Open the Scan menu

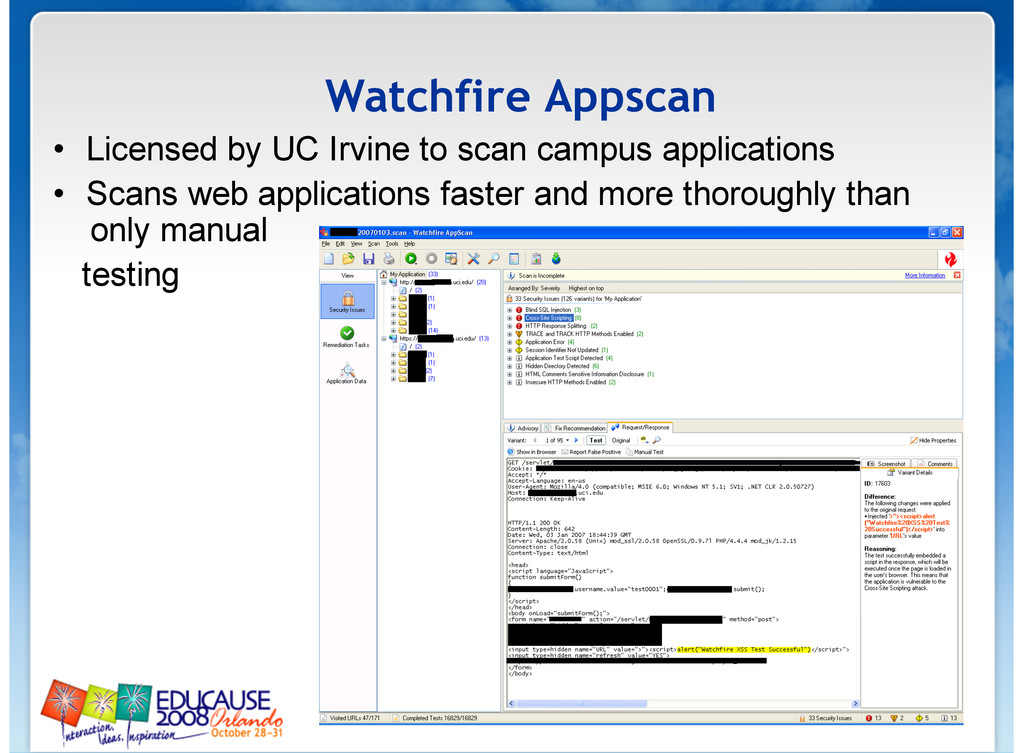click(374, 244)
